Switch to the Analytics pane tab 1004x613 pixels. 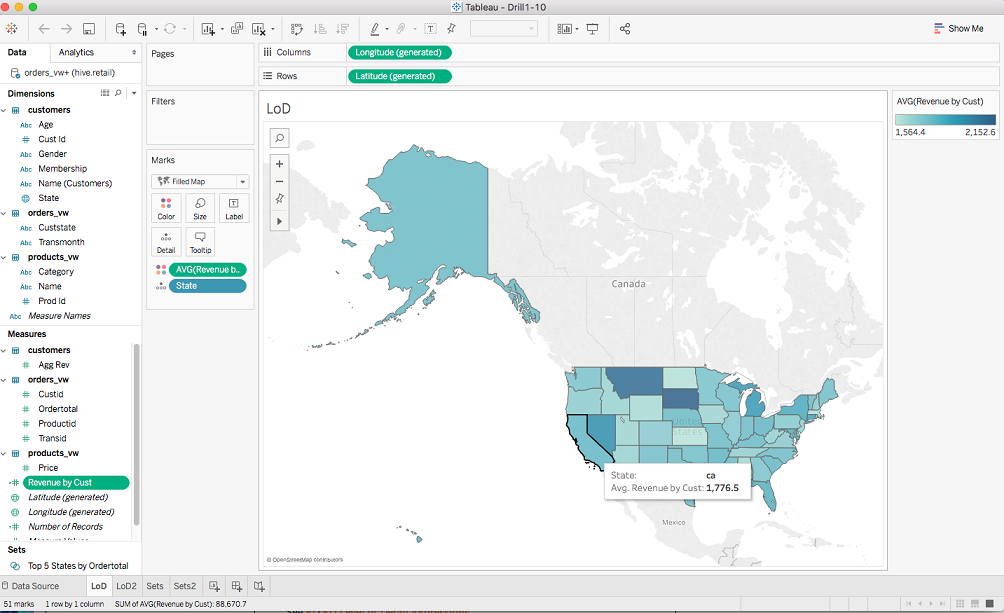click(76, 52)
